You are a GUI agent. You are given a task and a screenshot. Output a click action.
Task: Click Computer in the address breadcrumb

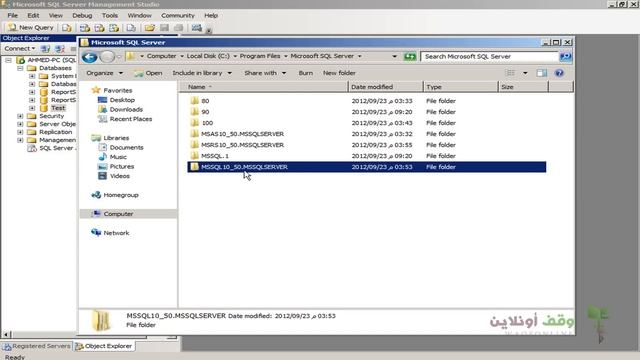click(161, 56)
